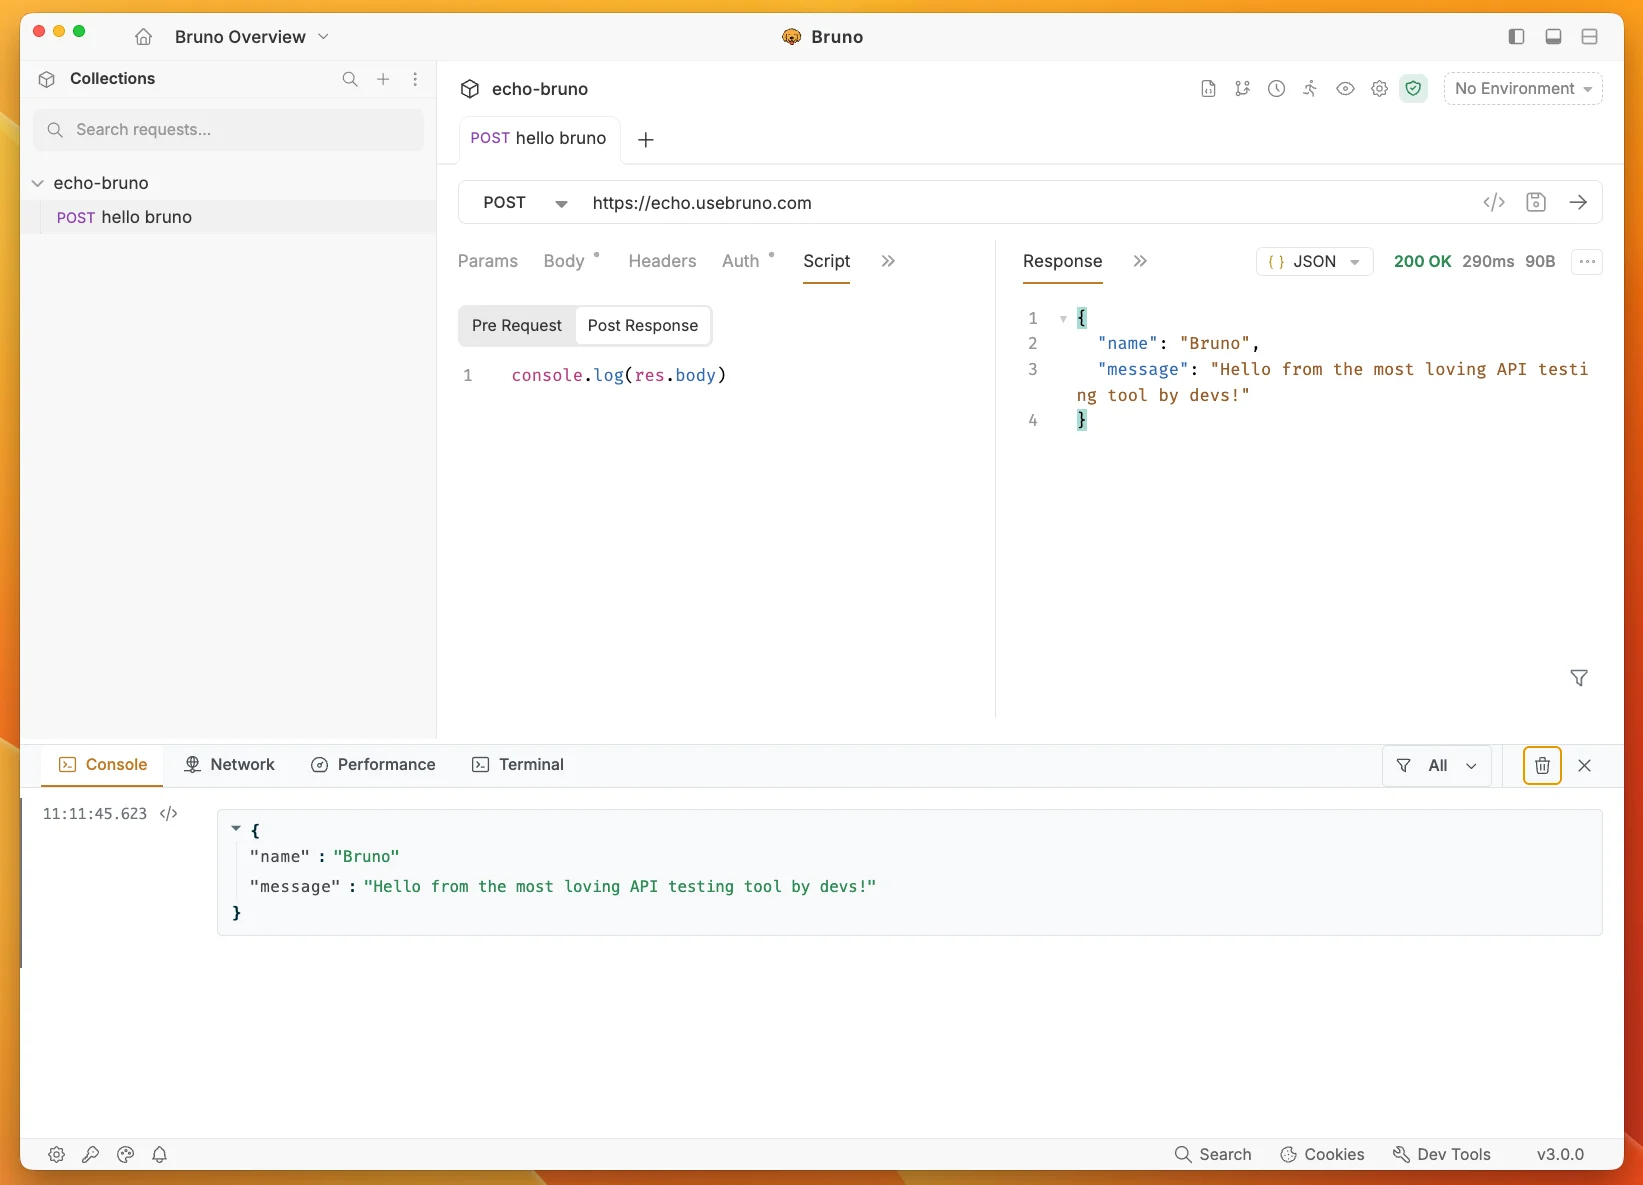The image size is (1643, 1185).
Task: Open notifications bell icon
Action: pos(159,1155)
